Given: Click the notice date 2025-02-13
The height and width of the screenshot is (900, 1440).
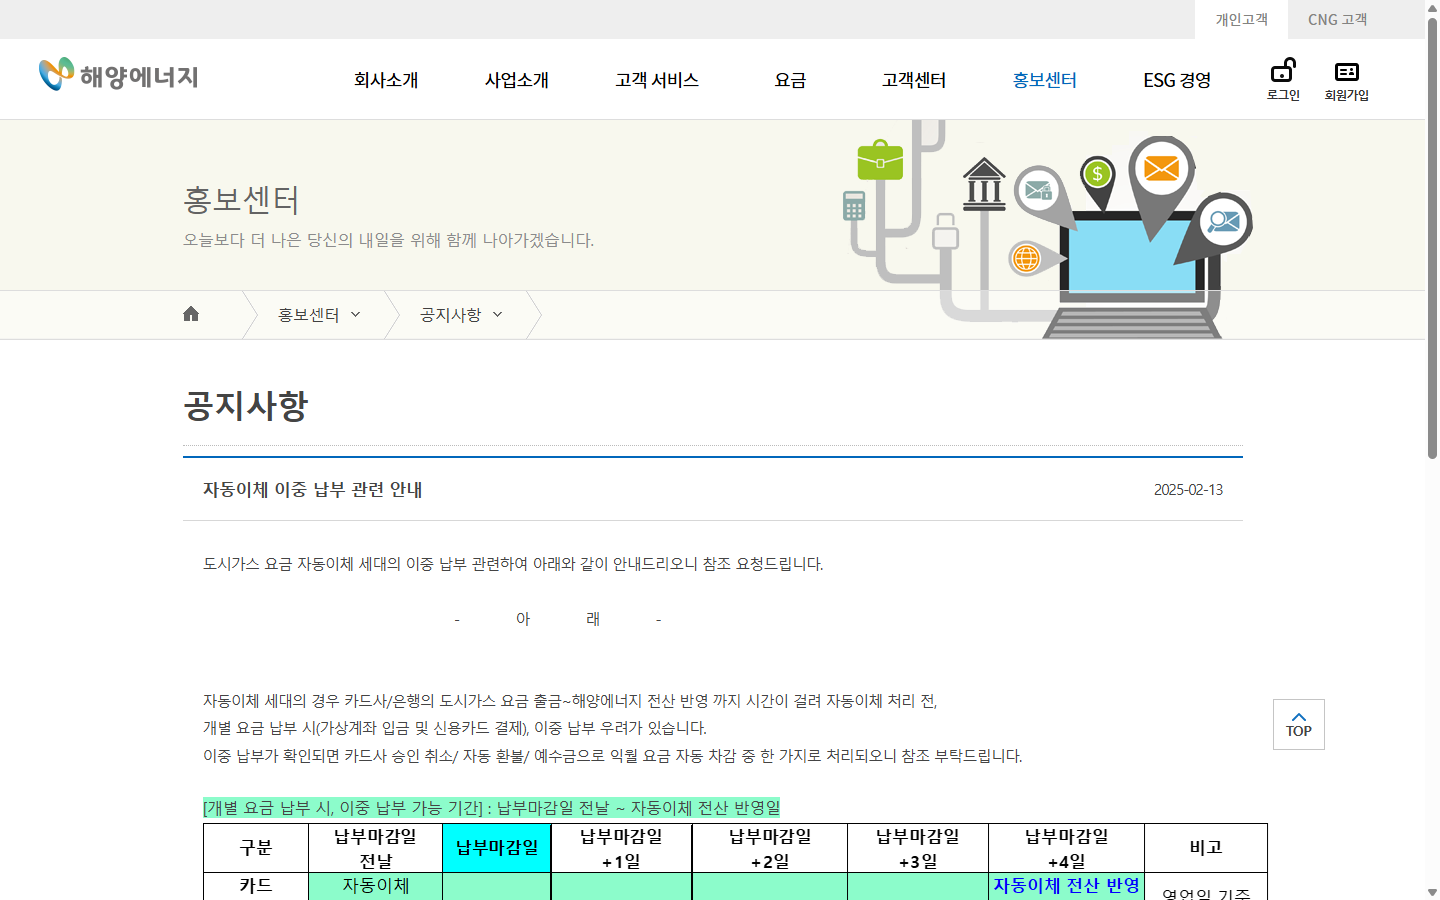Looking at the screenshot, I should [1188, 490].
